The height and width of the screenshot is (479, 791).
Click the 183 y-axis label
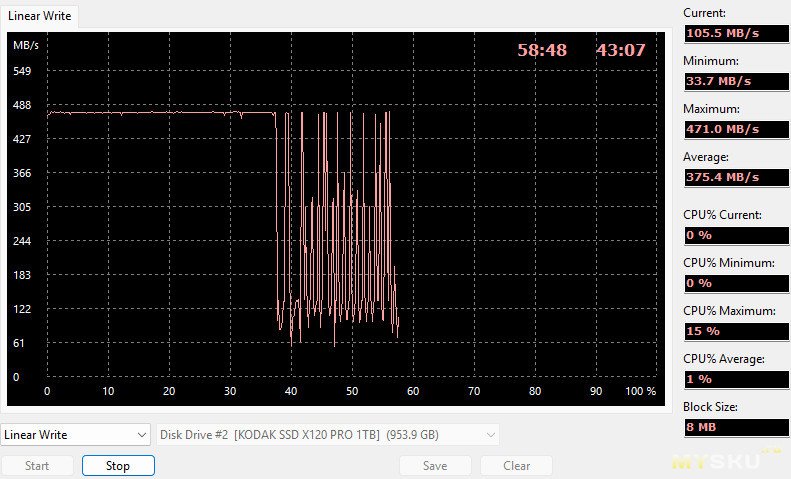click(22, 275)
